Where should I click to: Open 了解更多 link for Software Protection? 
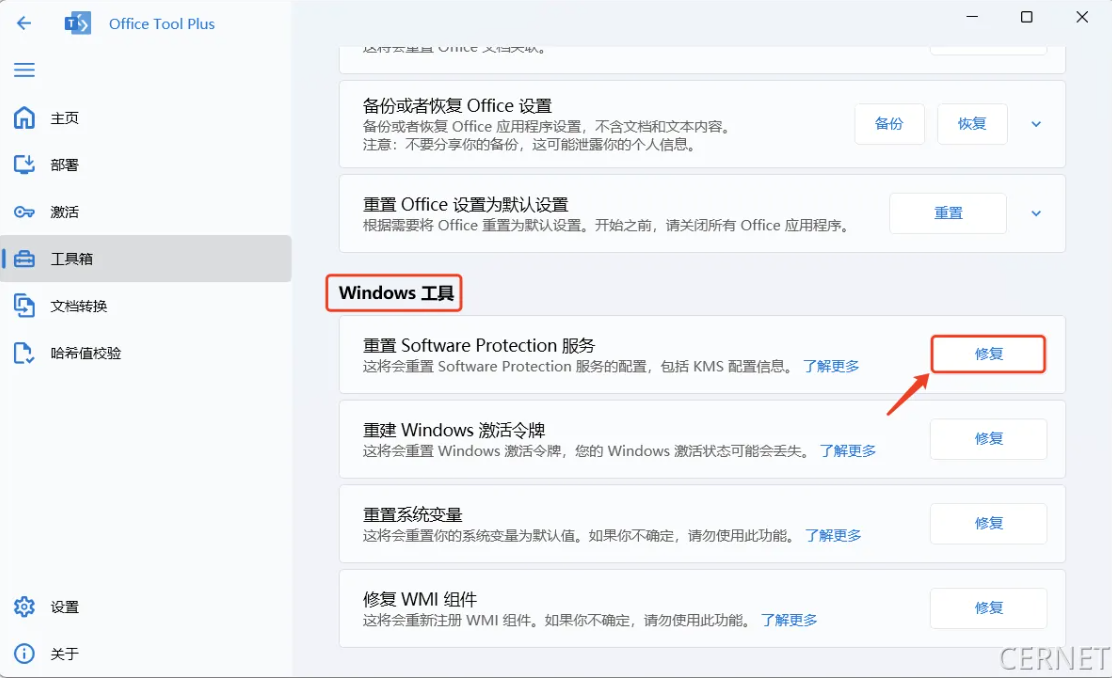click(x=831, y=366)
